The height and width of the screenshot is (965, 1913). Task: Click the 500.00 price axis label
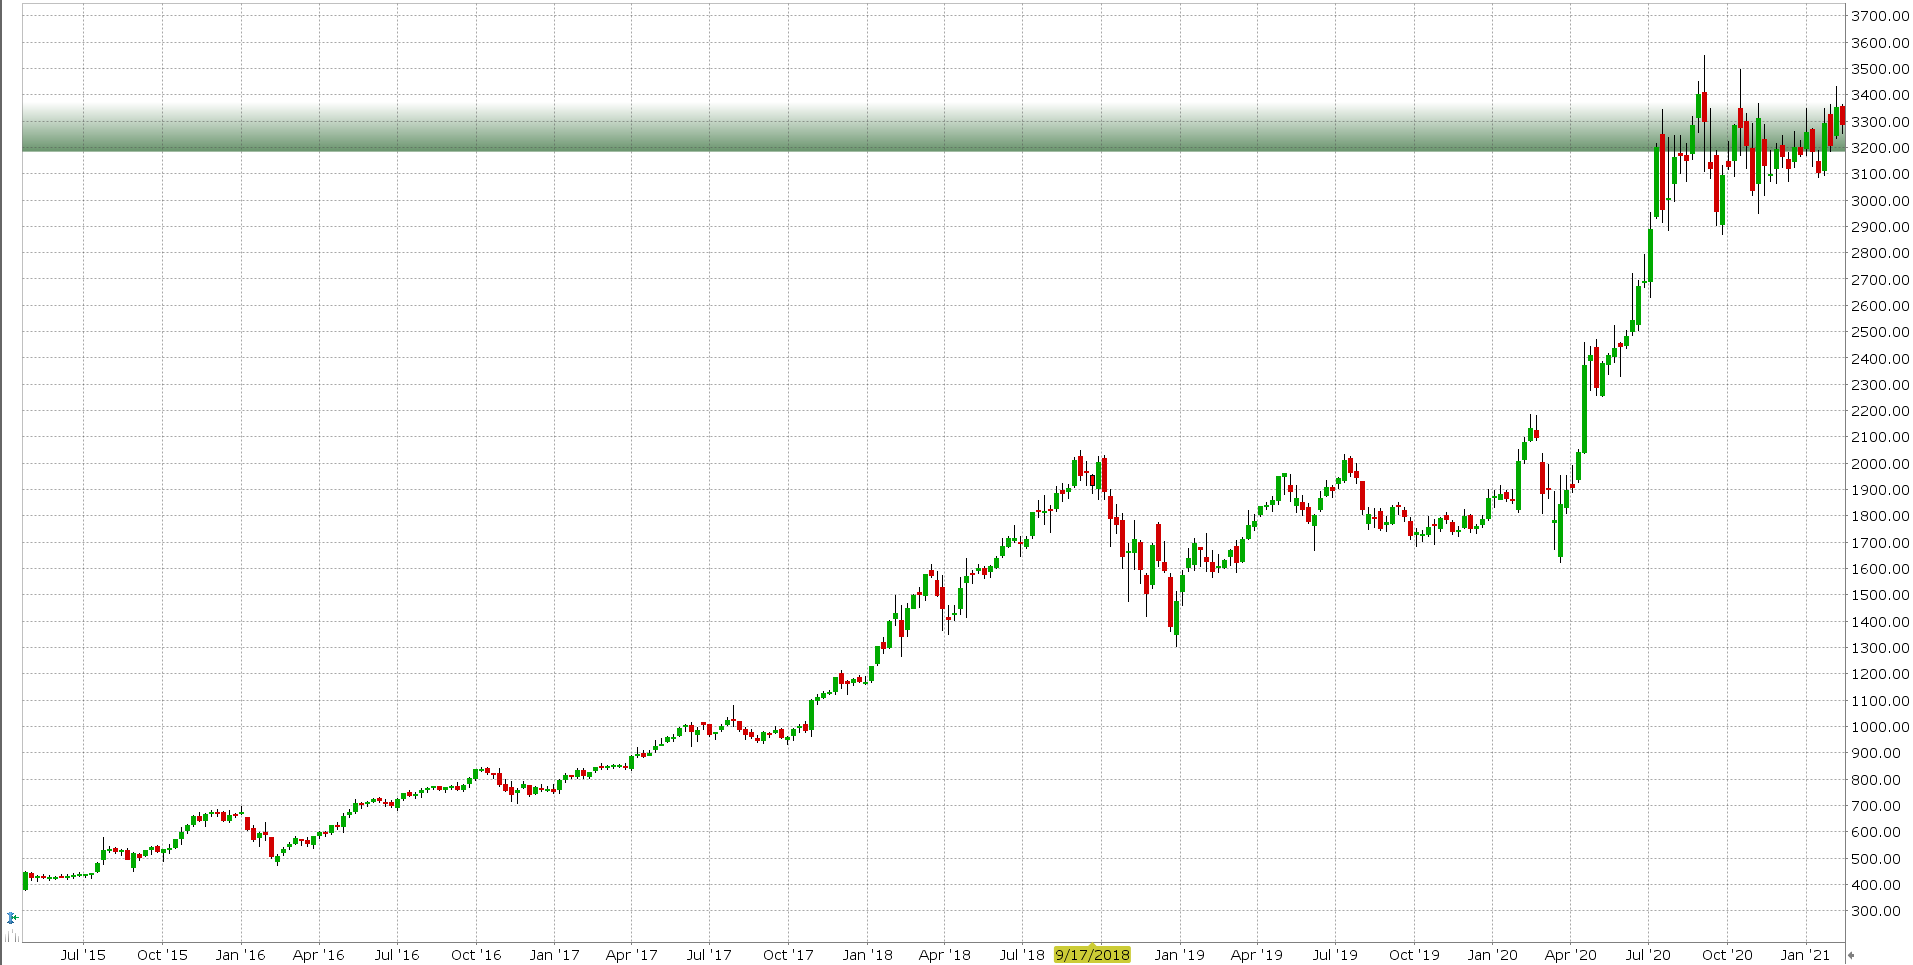(x=1876, y=859)
